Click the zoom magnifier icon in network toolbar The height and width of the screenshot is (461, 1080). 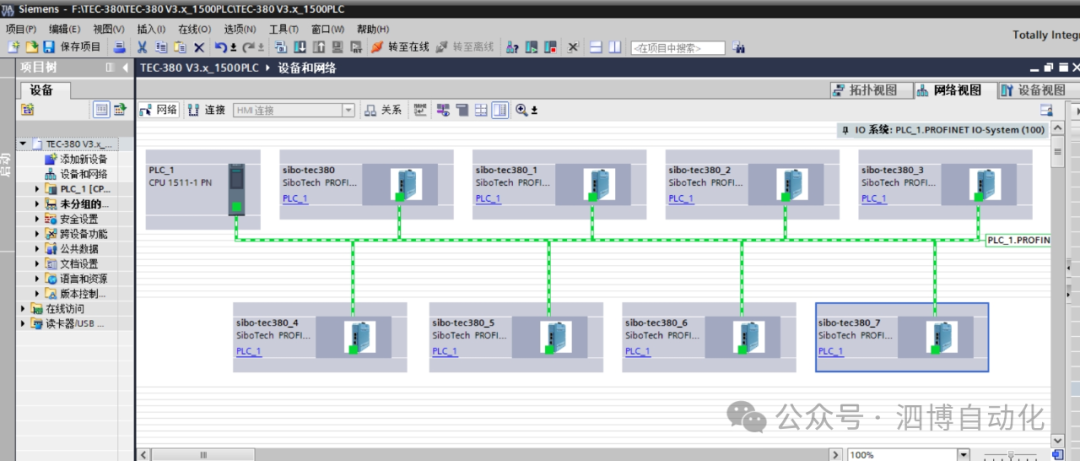click(x=521, y=110)
